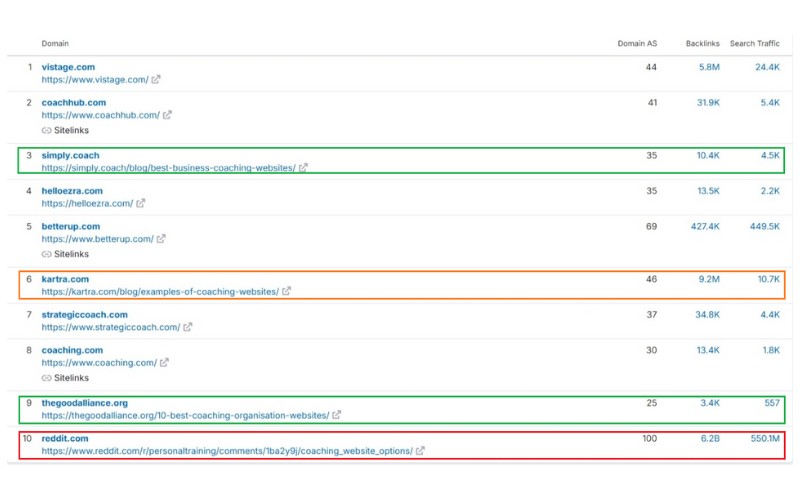Click helloezra.com backlinks value 13.5K
Image resolution: width=800 pixels, height=500 pixels.
click(708, 191)
